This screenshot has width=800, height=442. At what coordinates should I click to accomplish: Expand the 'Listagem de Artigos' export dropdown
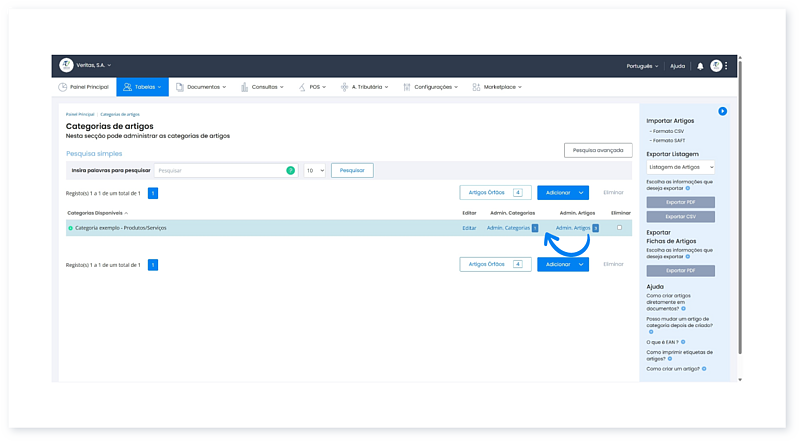[680, 167]
